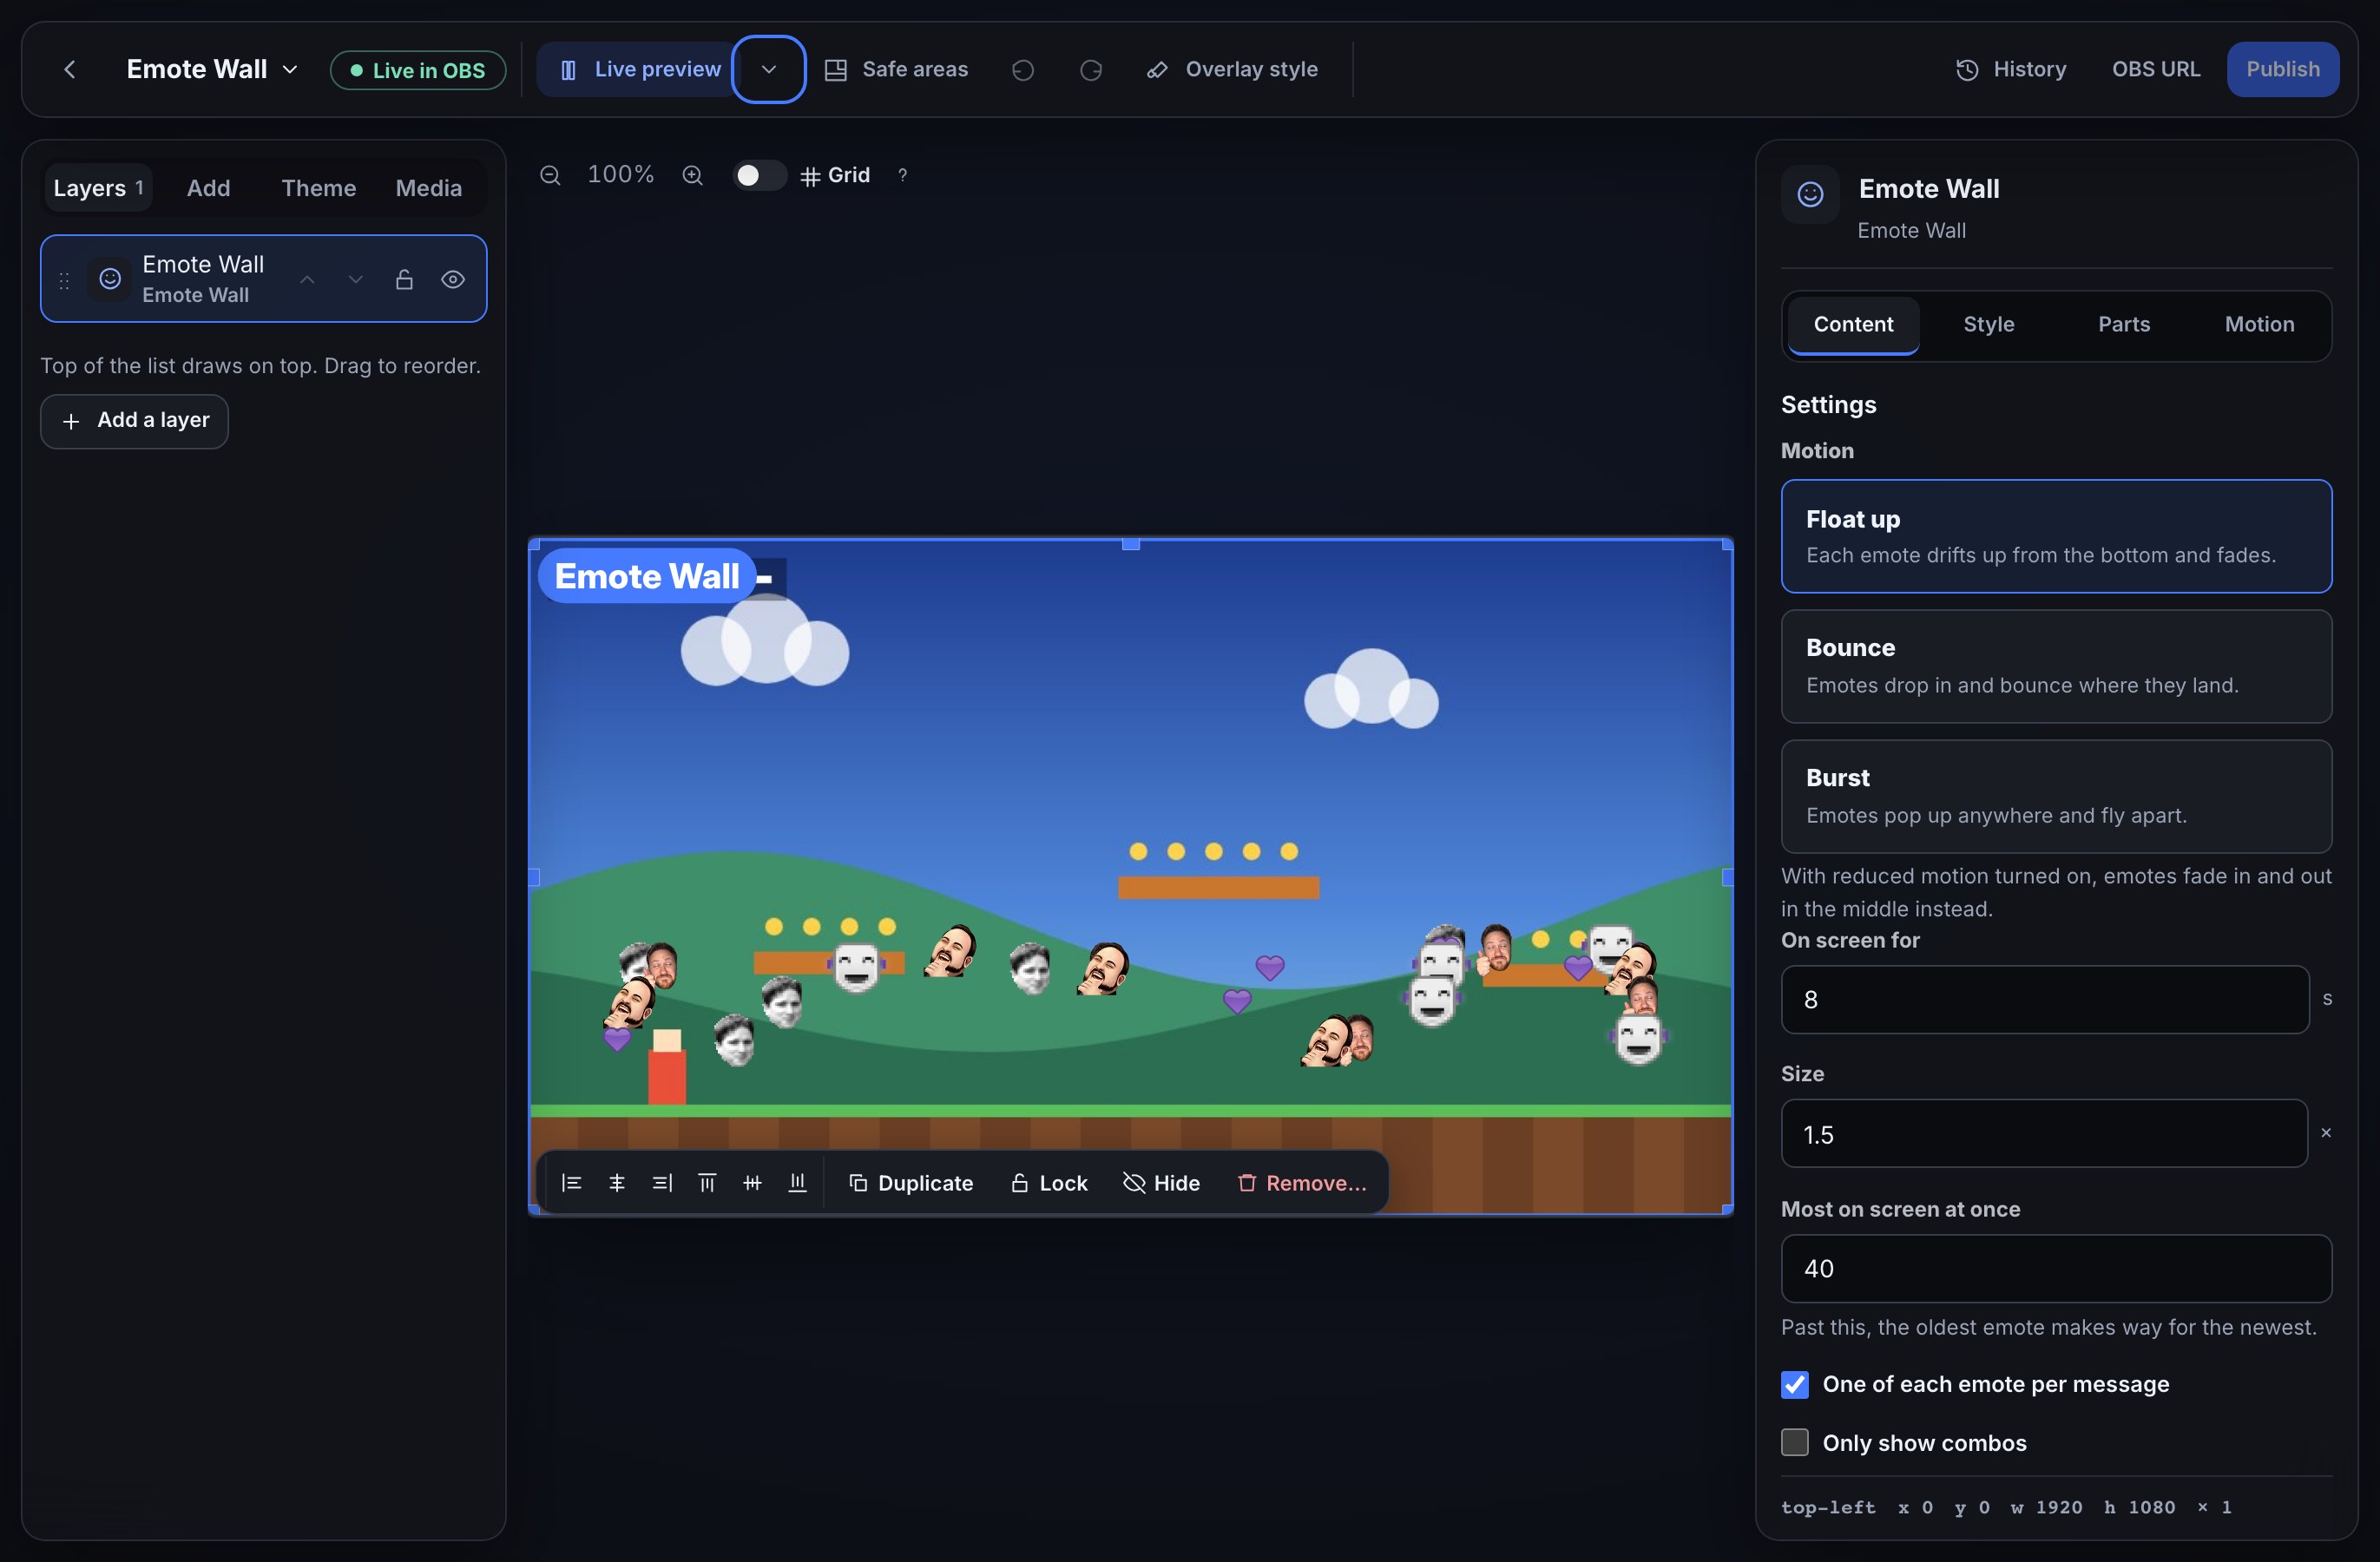
Task: Open Overlay style settings
Action: [1232, 69]
